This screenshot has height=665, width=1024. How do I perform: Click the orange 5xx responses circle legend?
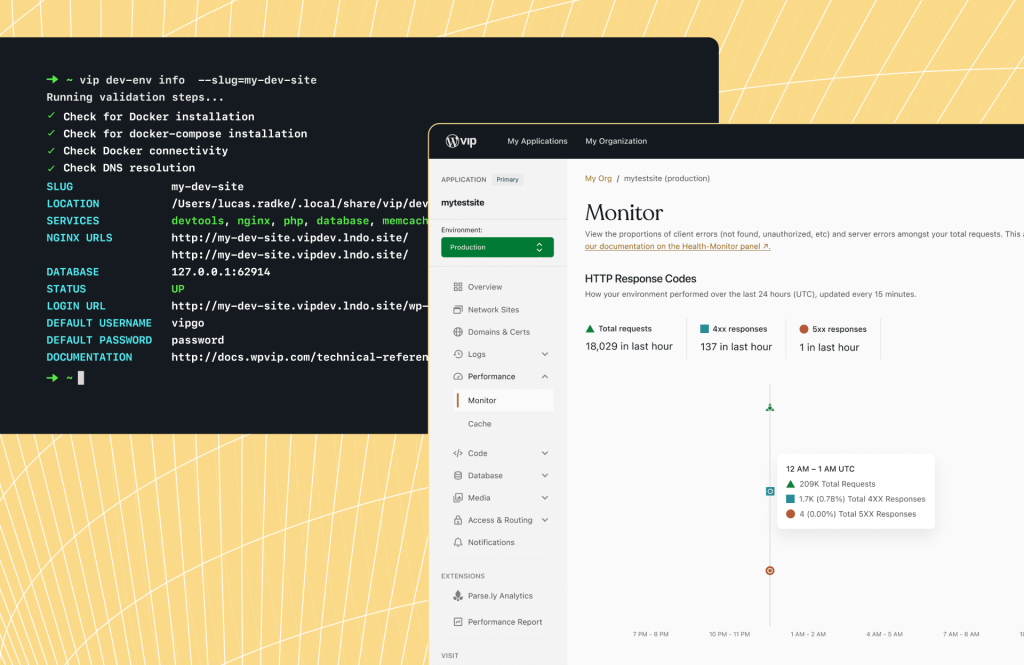[x=804, y=329]
